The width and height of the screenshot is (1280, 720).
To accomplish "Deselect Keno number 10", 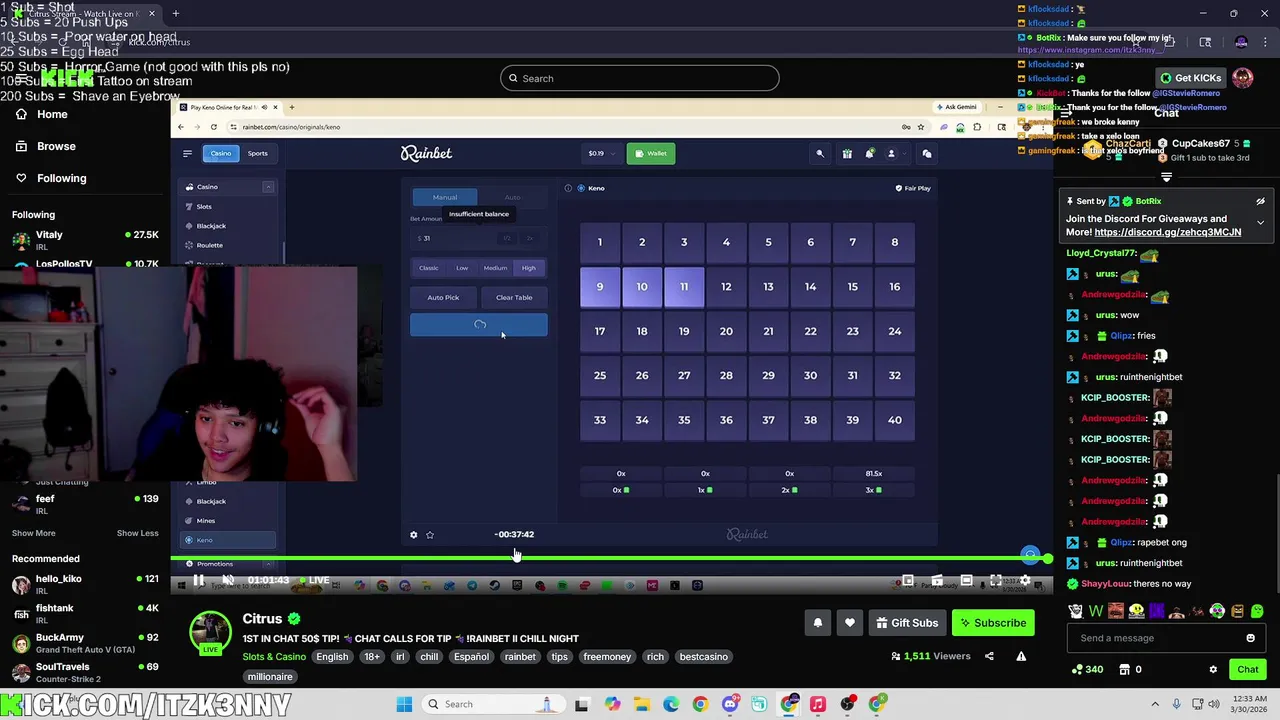I will (x=642, y=287).
